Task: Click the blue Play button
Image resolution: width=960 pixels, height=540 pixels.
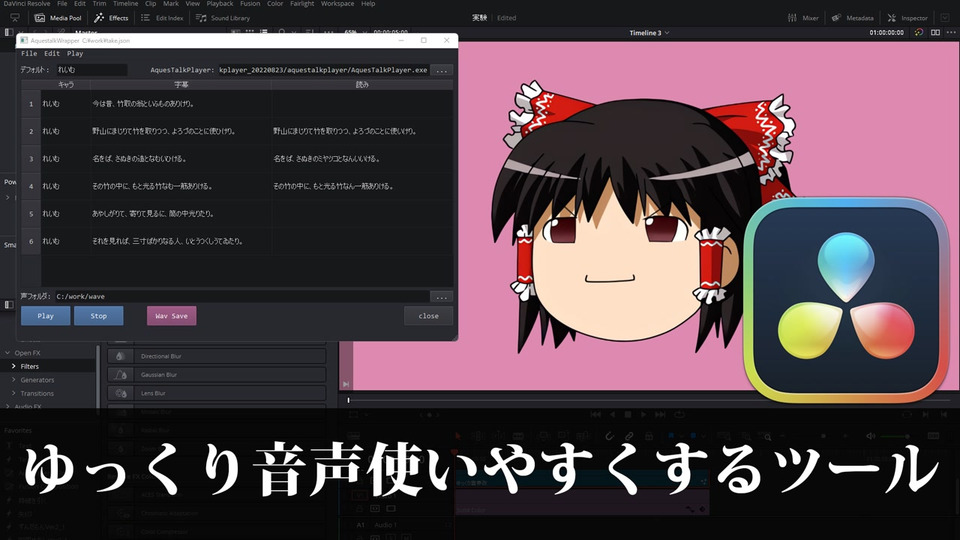Action: coord(45,316)
